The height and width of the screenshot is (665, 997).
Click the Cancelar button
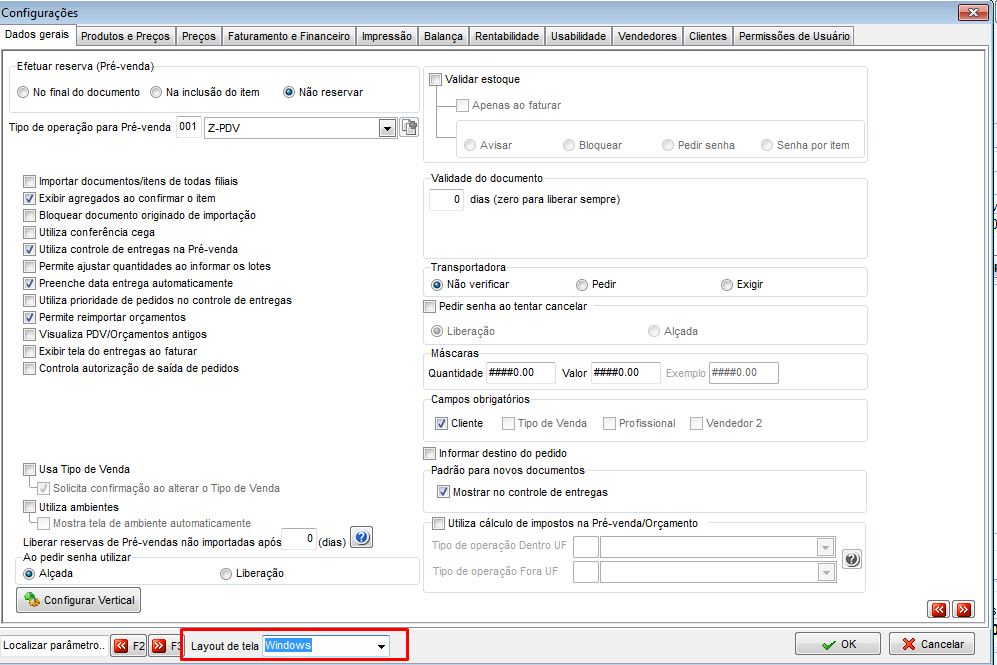(x=932, y=644)
